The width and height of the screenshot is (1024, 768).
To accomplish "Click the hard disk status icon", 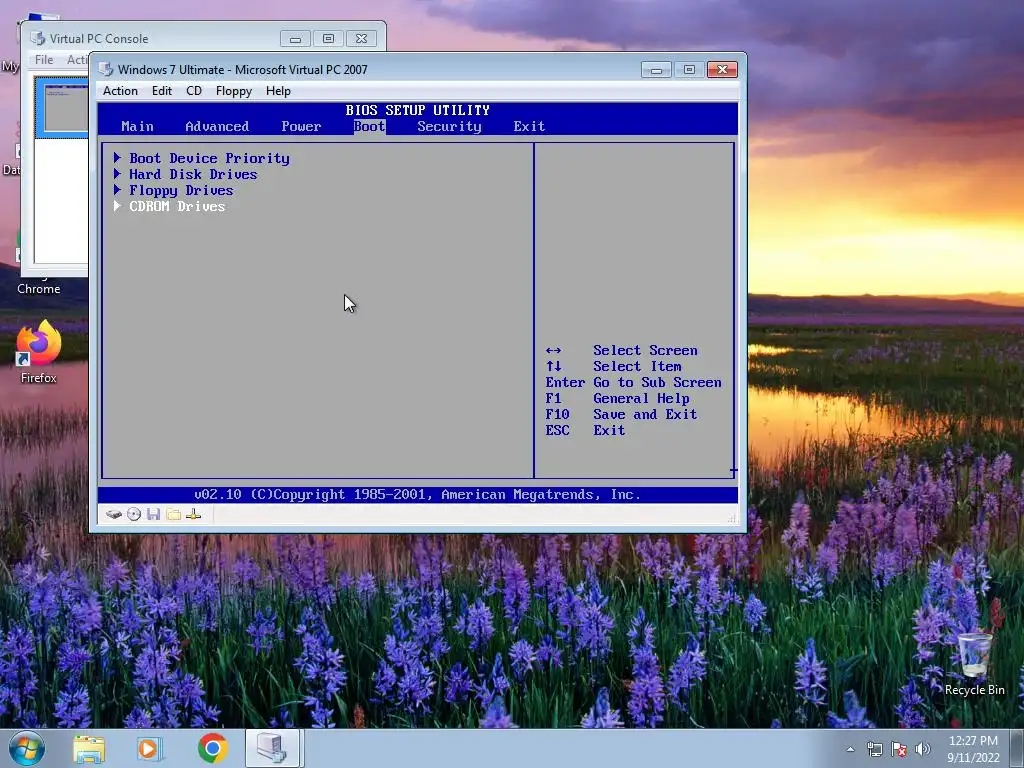I will (x=114, y=515).
